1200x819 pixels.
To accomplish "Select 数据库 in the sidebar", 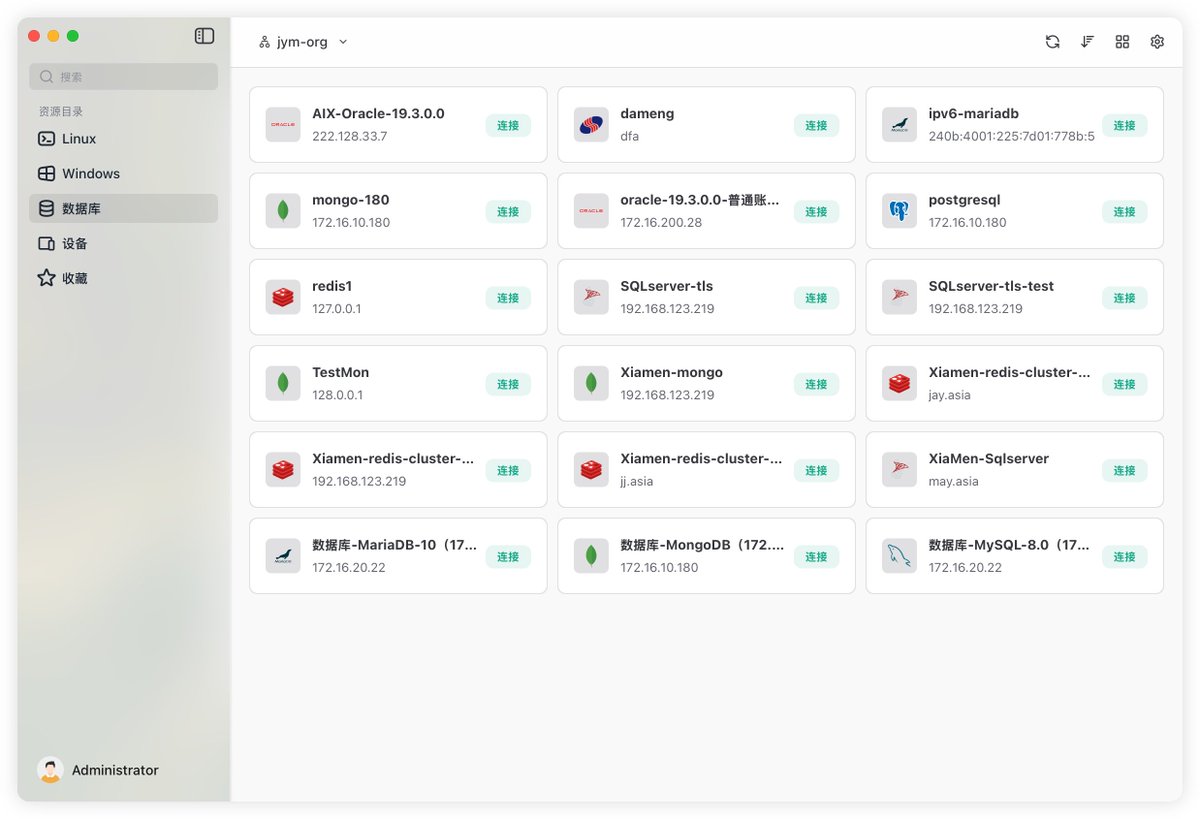I will (124, 209).
